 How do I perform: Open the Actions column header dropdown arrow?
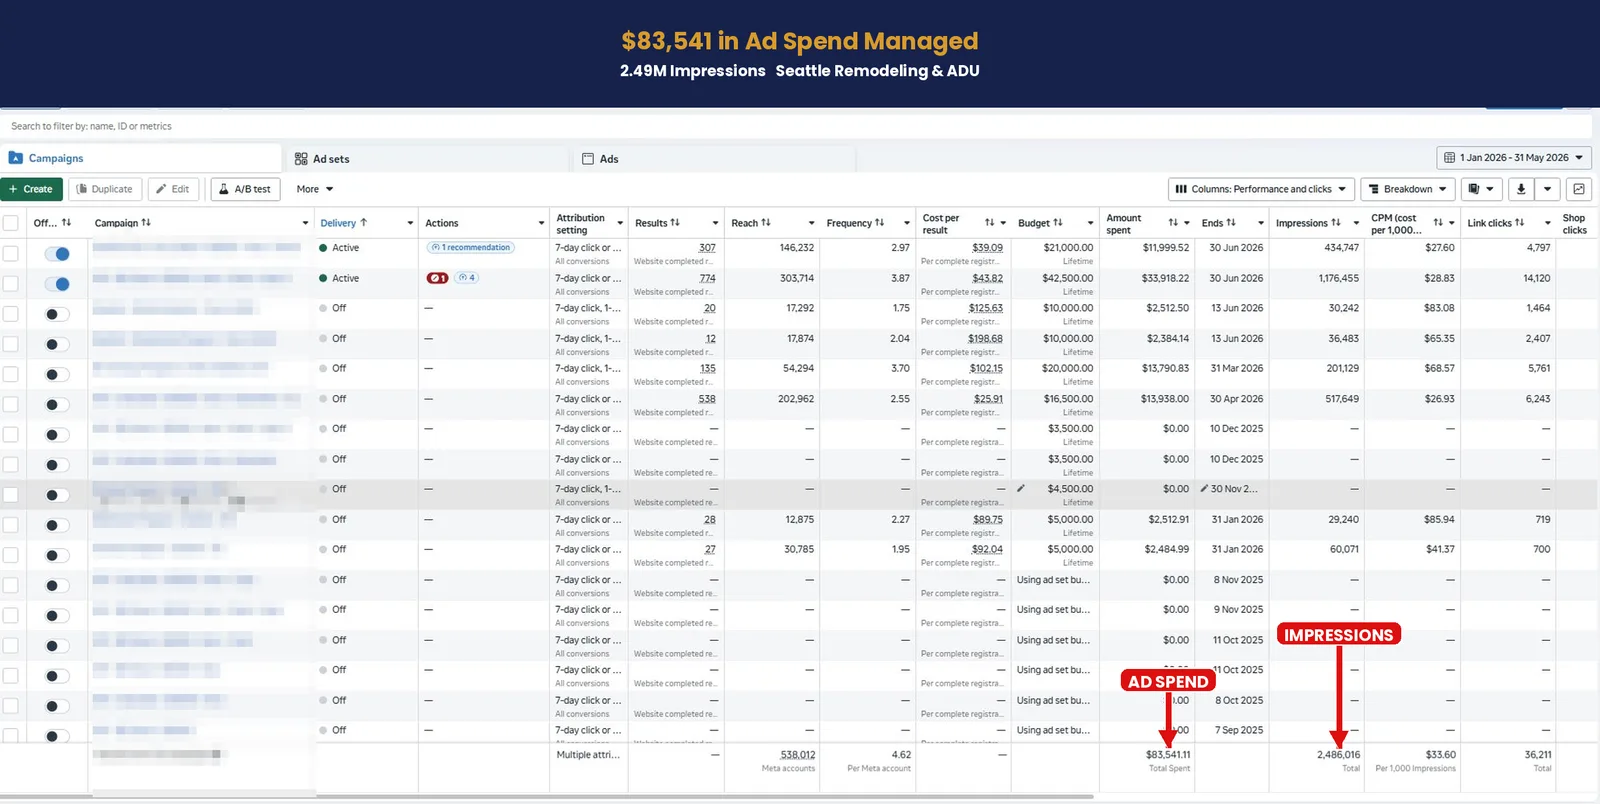pyautogui.click(x=541, y=223)
